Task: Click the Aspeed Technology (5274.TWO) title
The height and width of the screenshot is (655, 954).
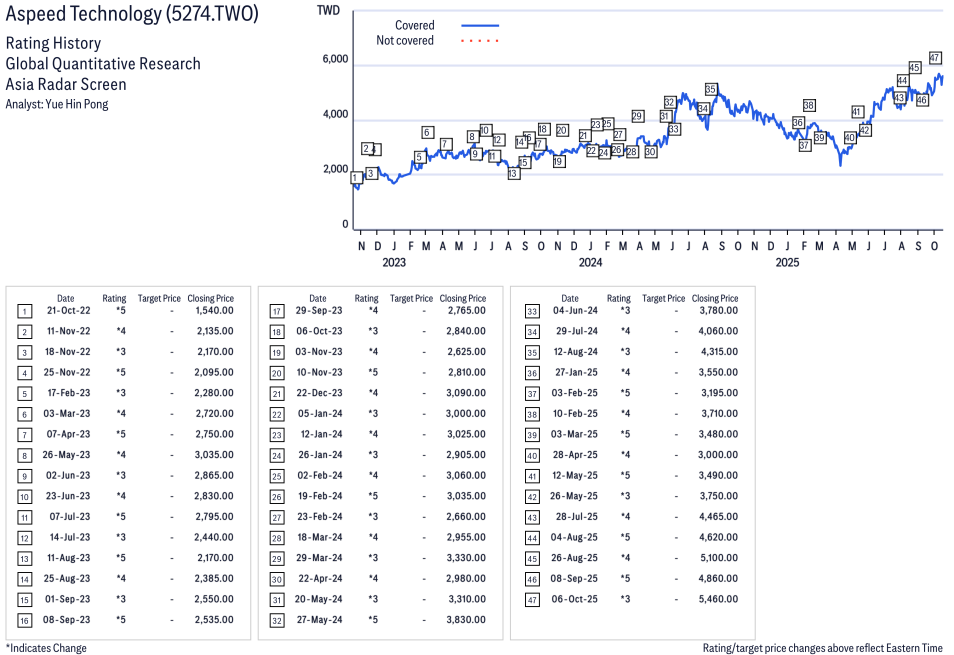Action: [132, 17]
